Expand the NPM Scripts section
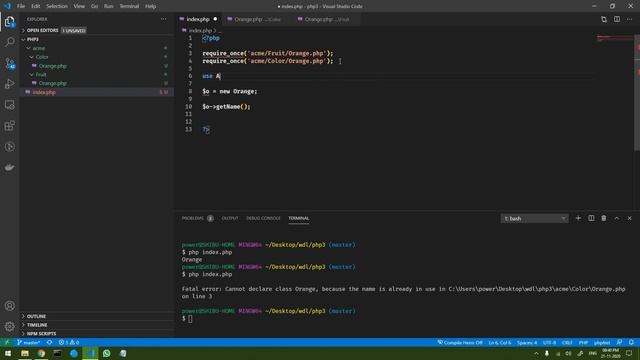This screenshot has width=640, height=360. click(97, 333)
